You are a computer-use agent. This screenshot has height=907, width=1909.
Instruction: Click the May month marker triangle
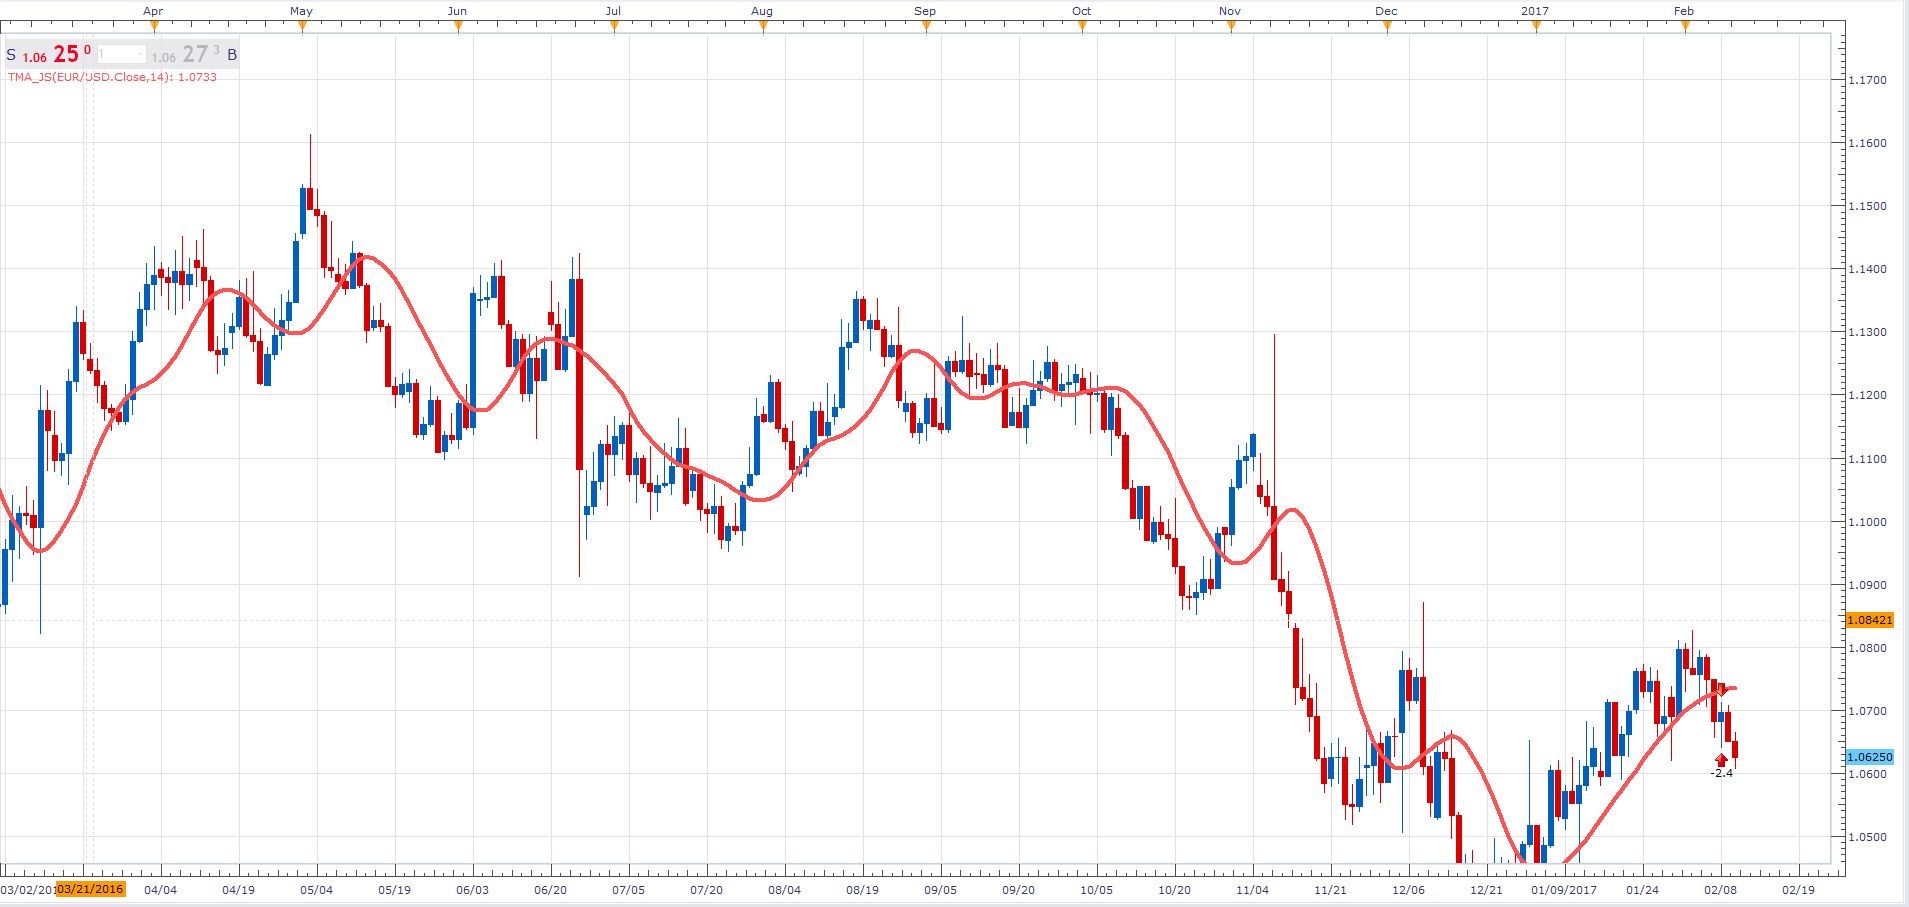[x=302, y=27]
